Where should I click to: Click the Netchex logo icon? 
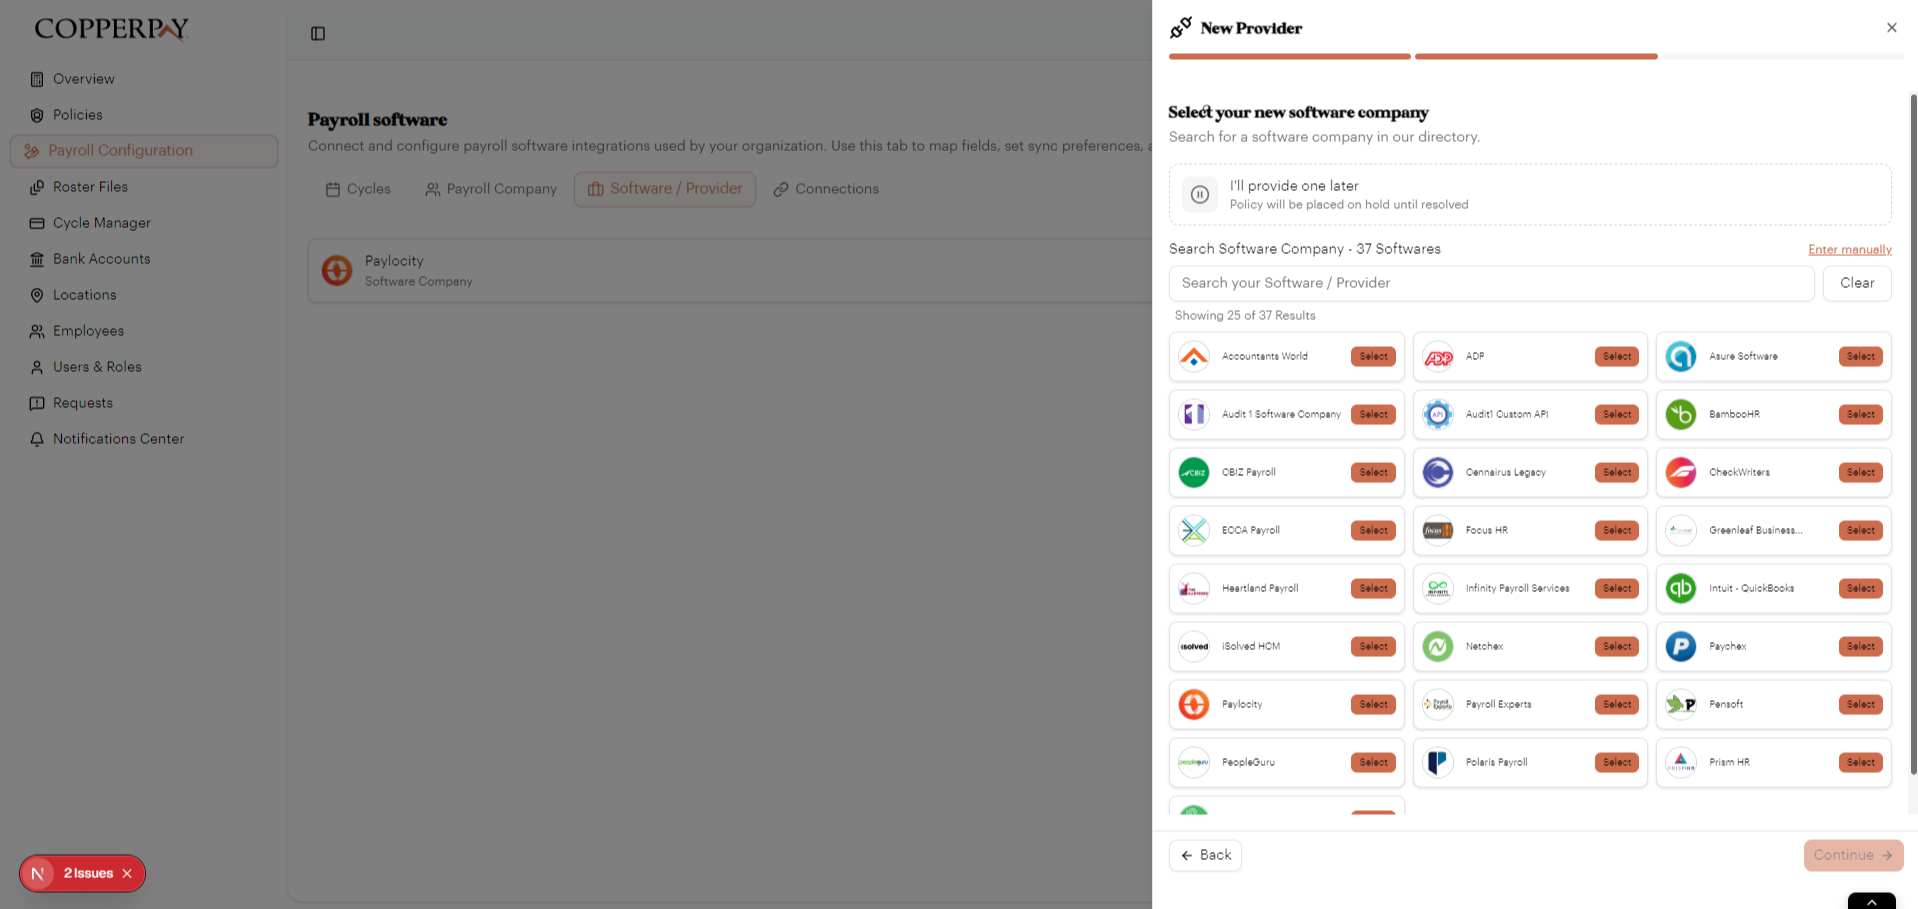[1437, 647]
